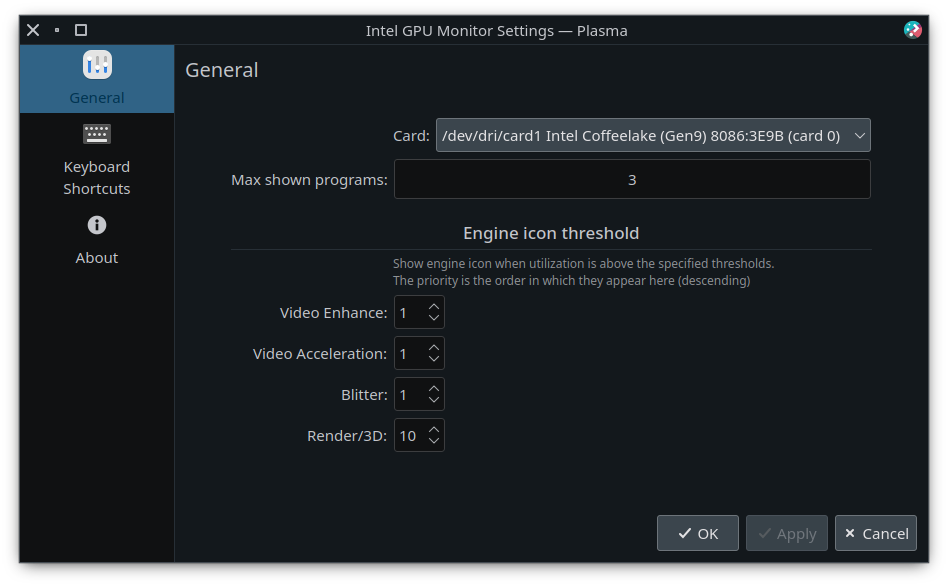Open the About info icon
This screenshot has height=586, width=948.
coord(97,225)
